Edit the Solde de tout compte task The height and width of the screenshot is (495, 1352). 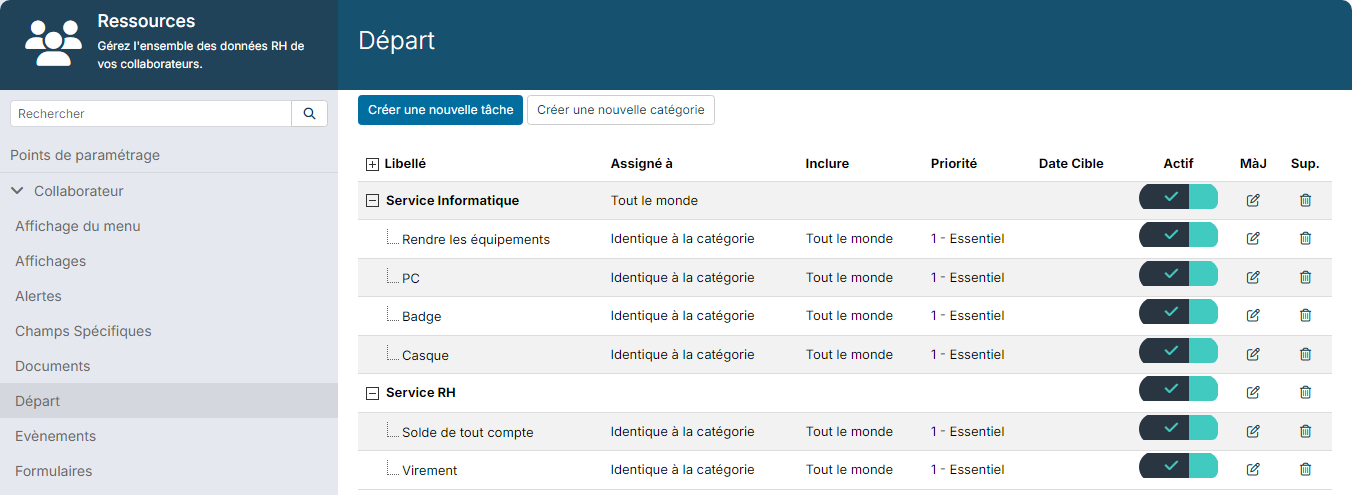pyautogui.click(x=1253, y=431)
